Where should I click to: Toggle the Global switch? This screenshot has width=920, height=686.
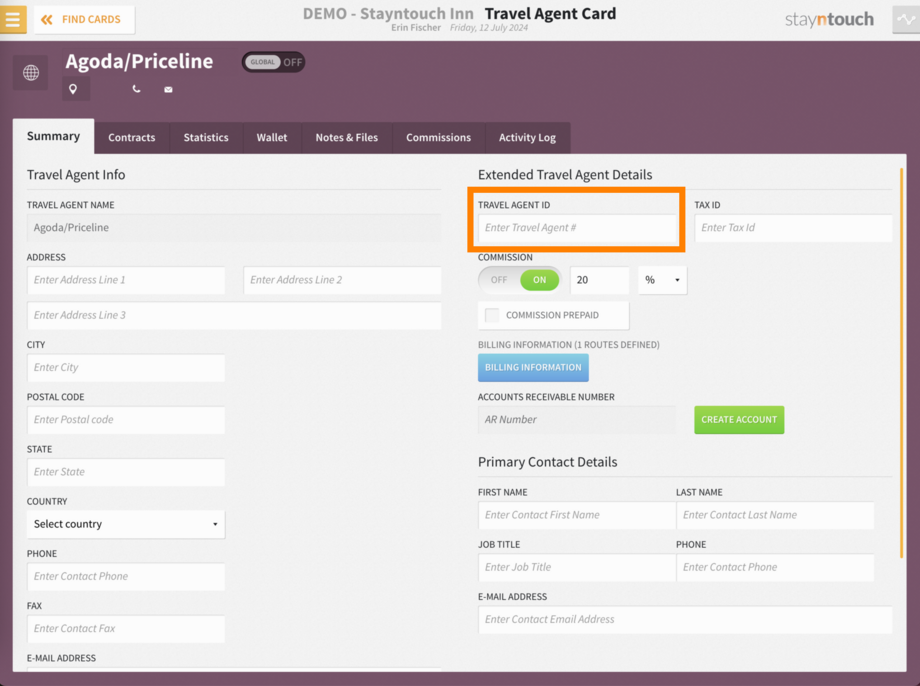(273, 62)
